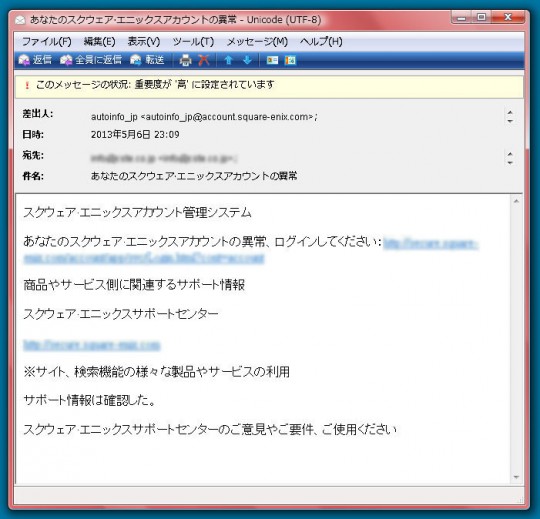The image size is (540, 519).
Task: Click text サポート情報は確認した。
Action: [x=89, y=400]
